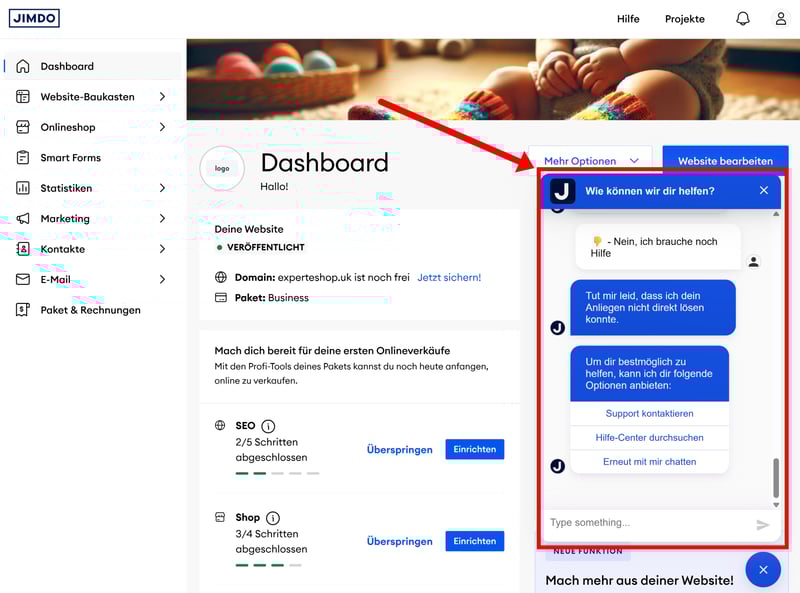
Task: Click the circular website logo placeholder
Action: pyautogui.click(x=222, y=168)
